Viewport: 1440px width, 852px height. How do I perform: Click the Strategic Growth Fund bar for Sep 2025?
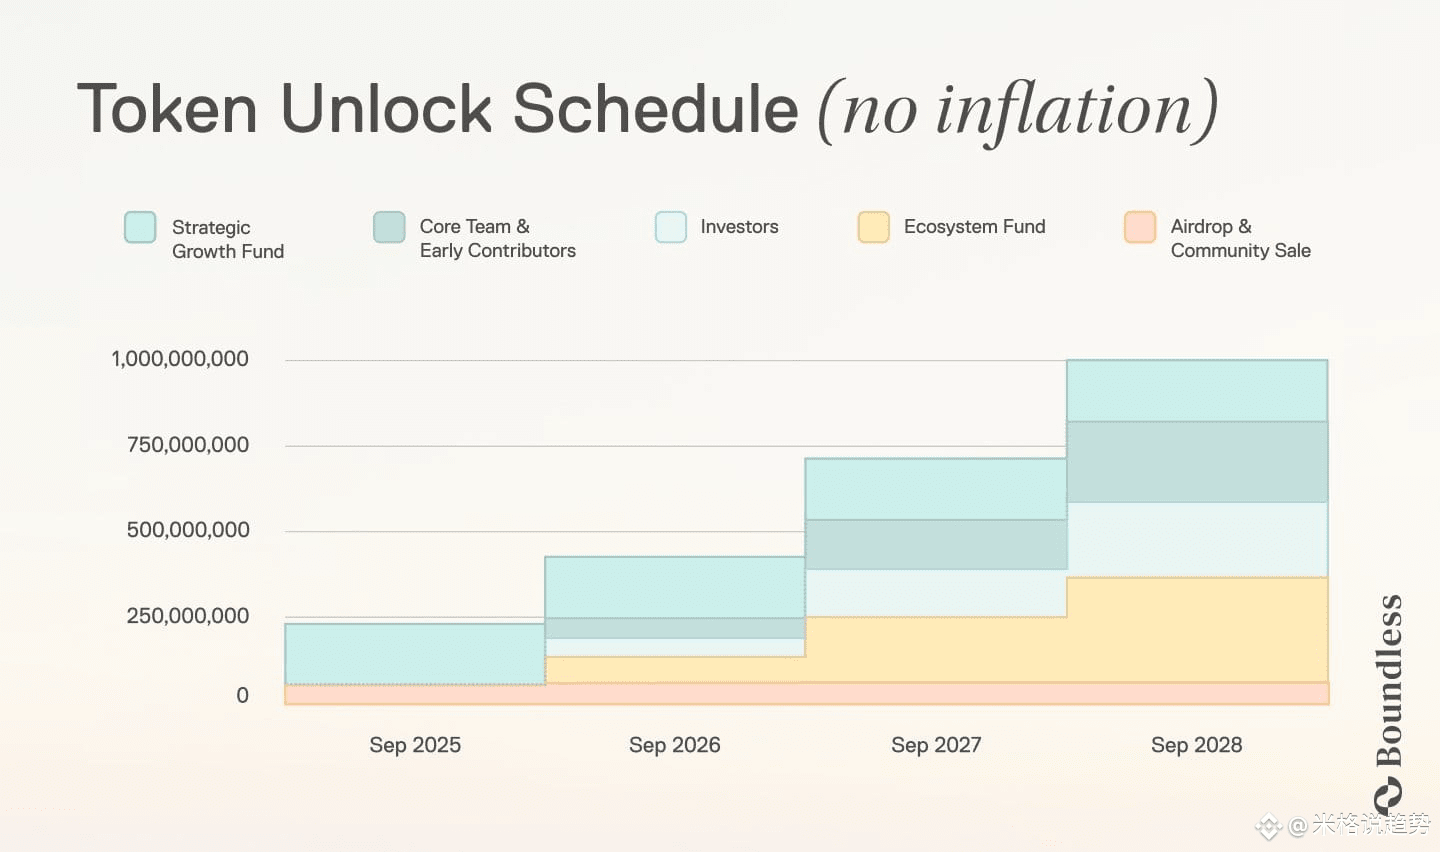(x=415, y=654)
